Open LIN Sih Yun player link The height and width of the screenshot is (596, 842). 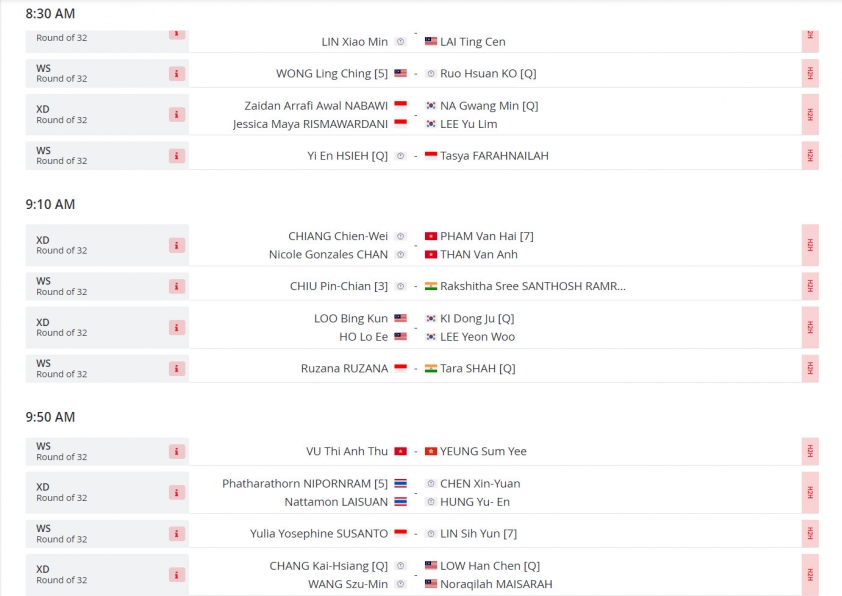click(x=478, y=534)
